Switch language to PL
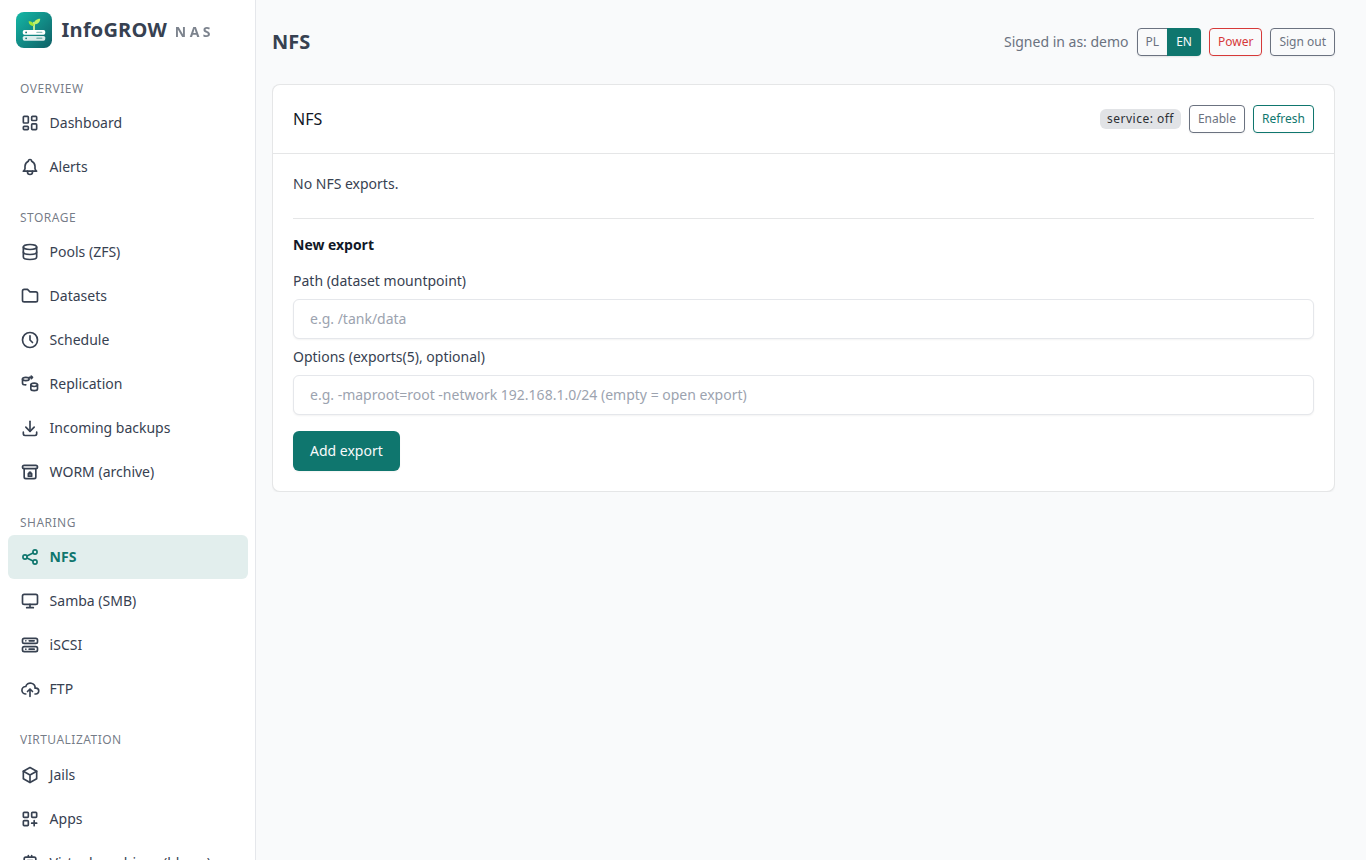The height and width of the screenshot is (860, 1366). coord(1153,42)
